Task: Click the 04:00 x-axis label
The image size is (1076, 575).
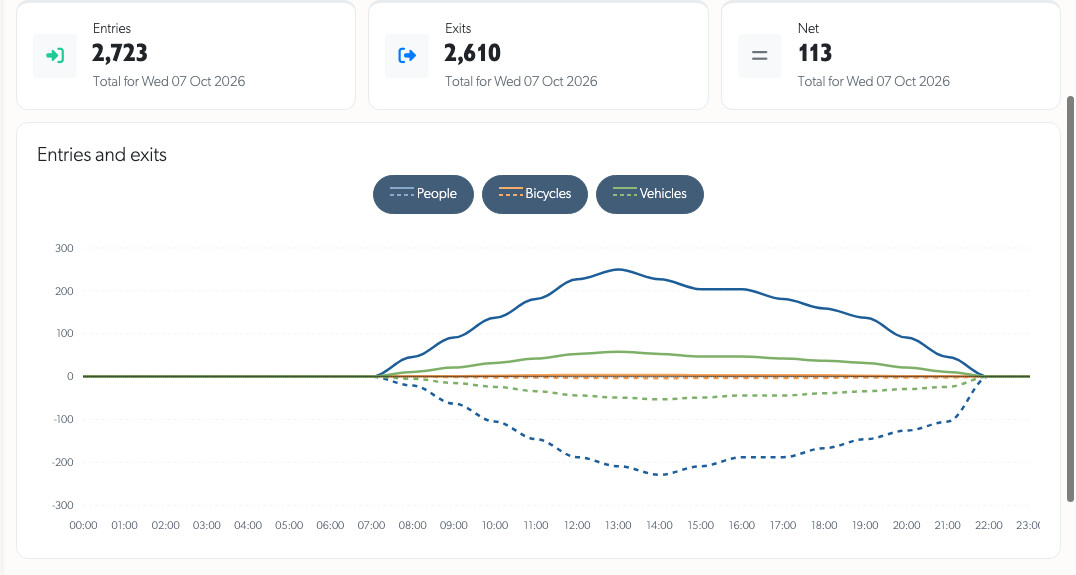Action: pyautogui.click(x=248, y=525)
